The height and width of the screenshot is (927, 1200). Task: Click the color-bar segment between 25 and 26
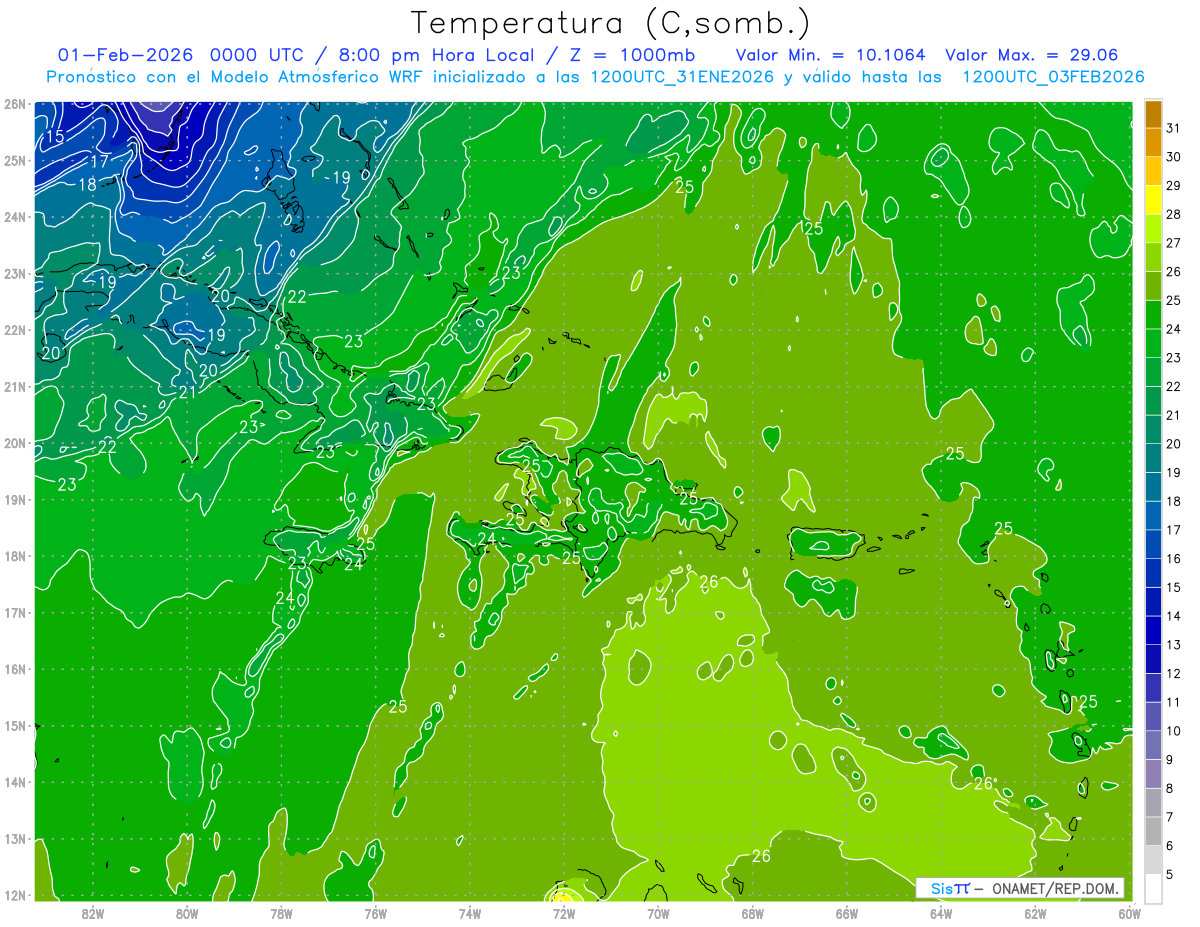click(x=1153, y=287)
